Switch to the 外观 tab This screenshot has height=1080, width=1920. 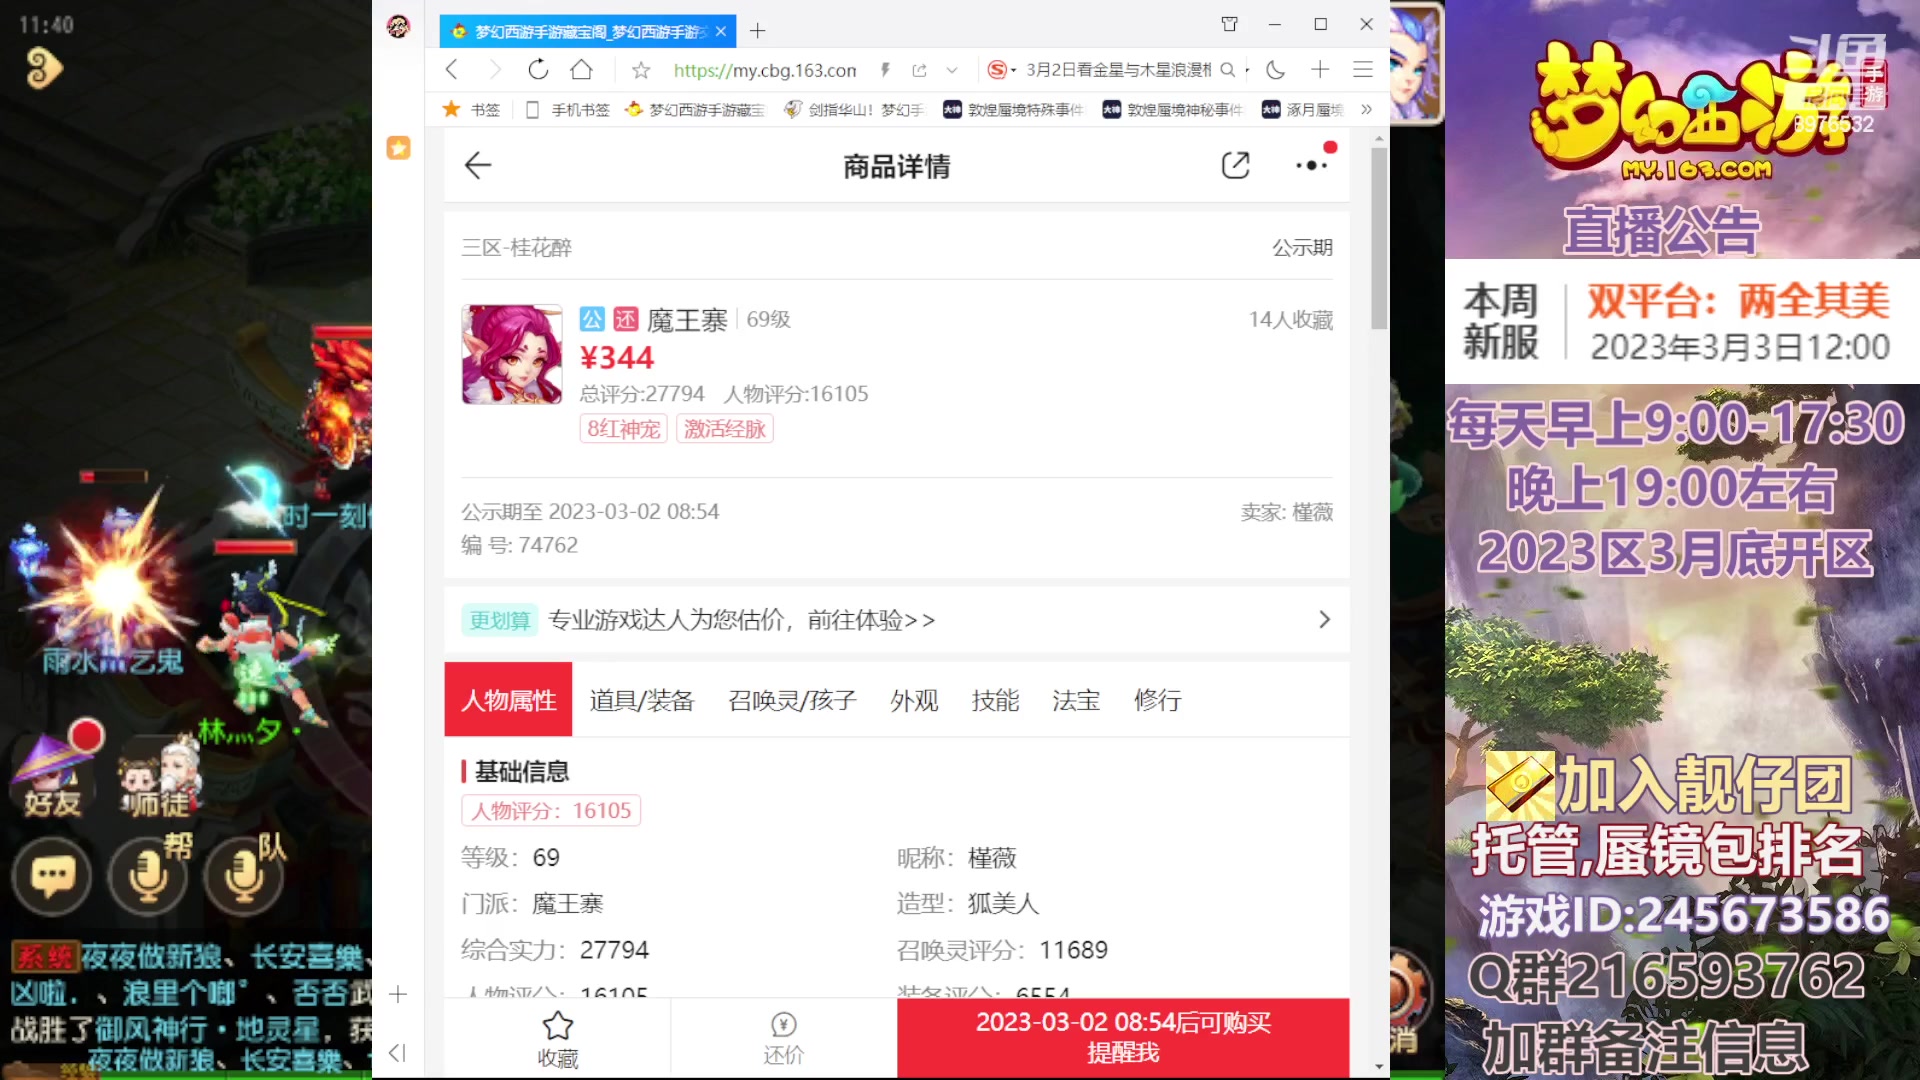pyautogui.click(x=914, y=700)
